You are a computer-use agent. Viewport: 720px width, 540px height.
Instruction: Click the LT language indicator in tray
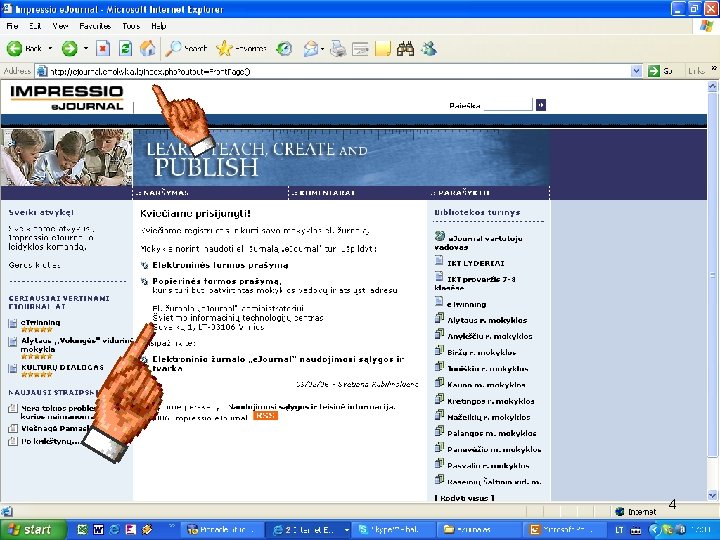(x=619, y=530)
